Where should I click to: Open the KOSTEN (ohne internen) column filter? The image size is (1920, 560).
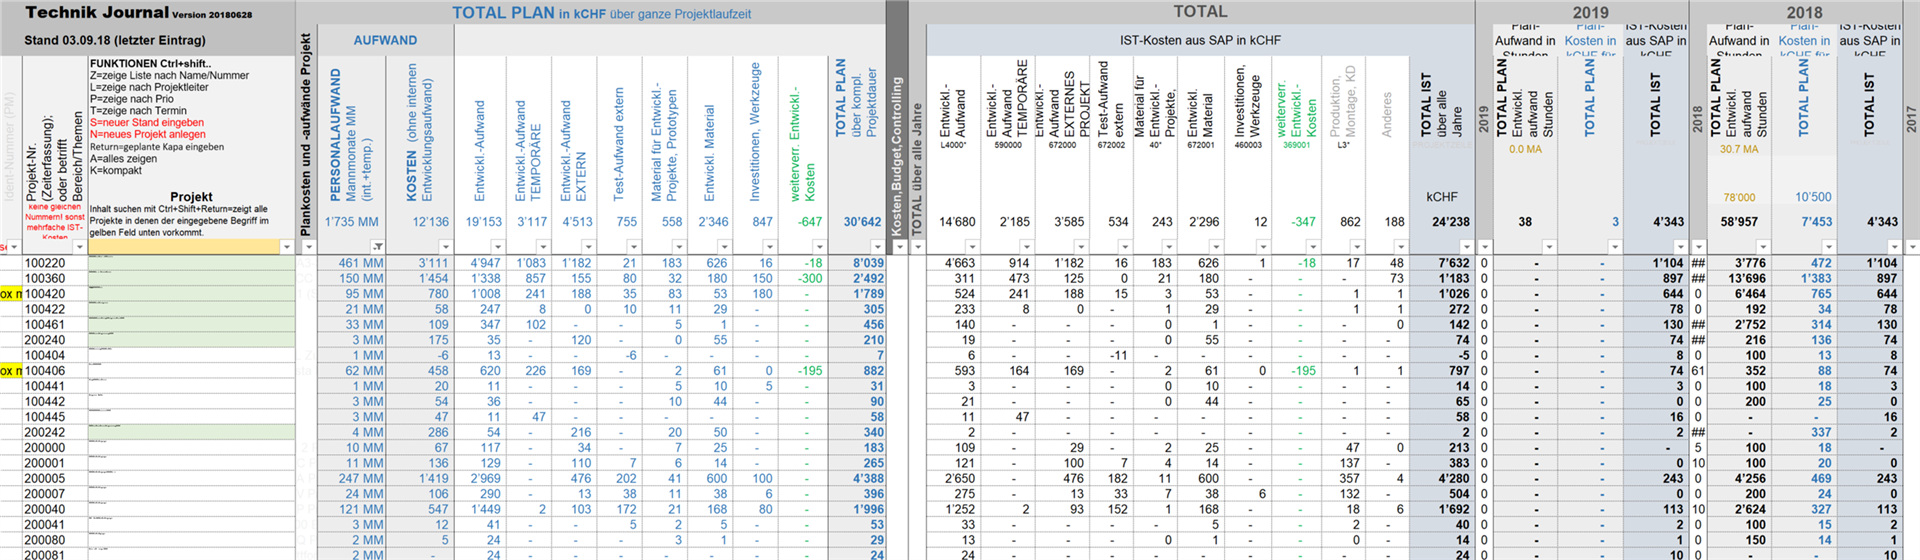446,246
